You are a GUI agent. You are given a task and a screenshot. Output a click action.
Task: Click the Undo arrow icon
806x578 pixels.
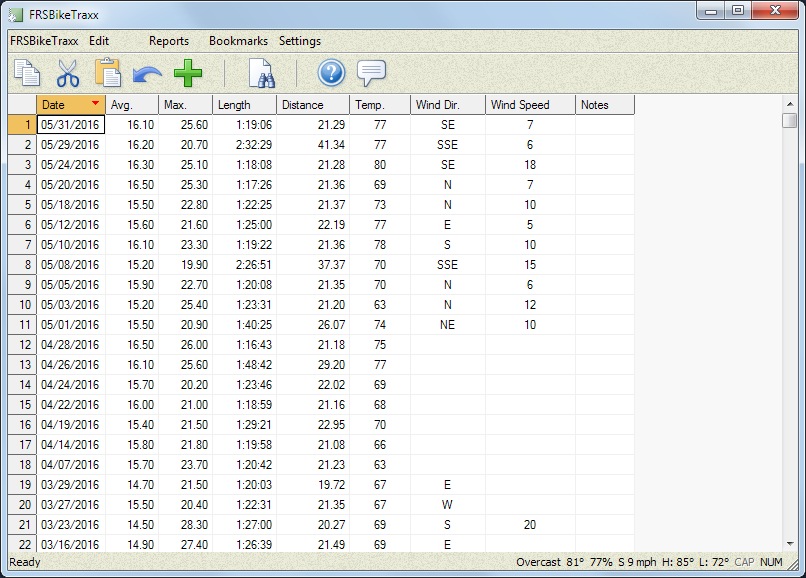[x=148, y=74]
